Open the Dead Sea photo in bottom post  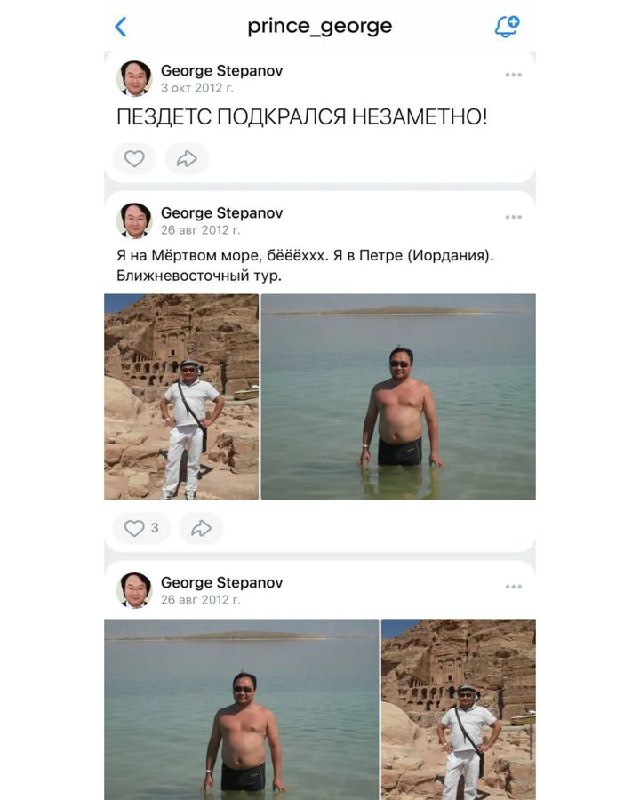pos(242,710)
